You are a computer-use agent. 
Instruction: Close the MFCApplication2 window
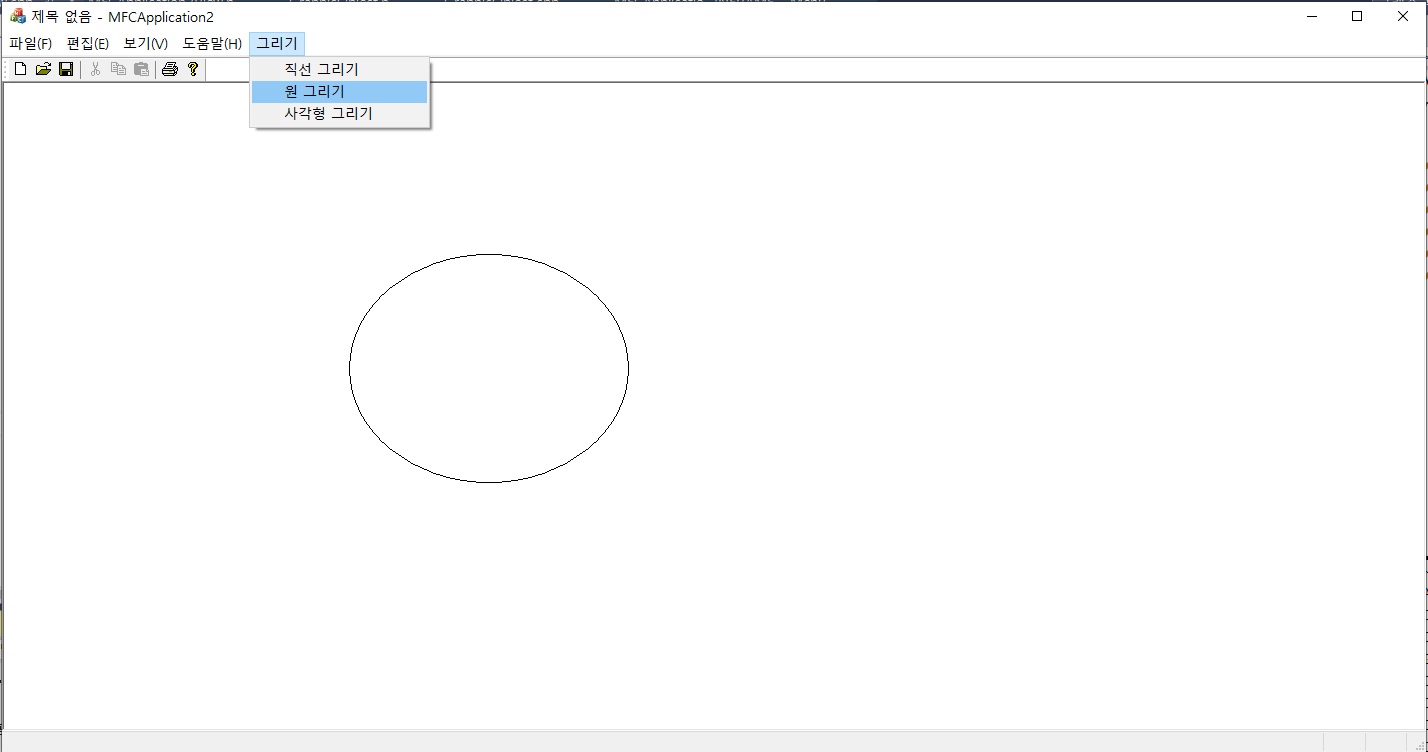(x=1403, y=16)
